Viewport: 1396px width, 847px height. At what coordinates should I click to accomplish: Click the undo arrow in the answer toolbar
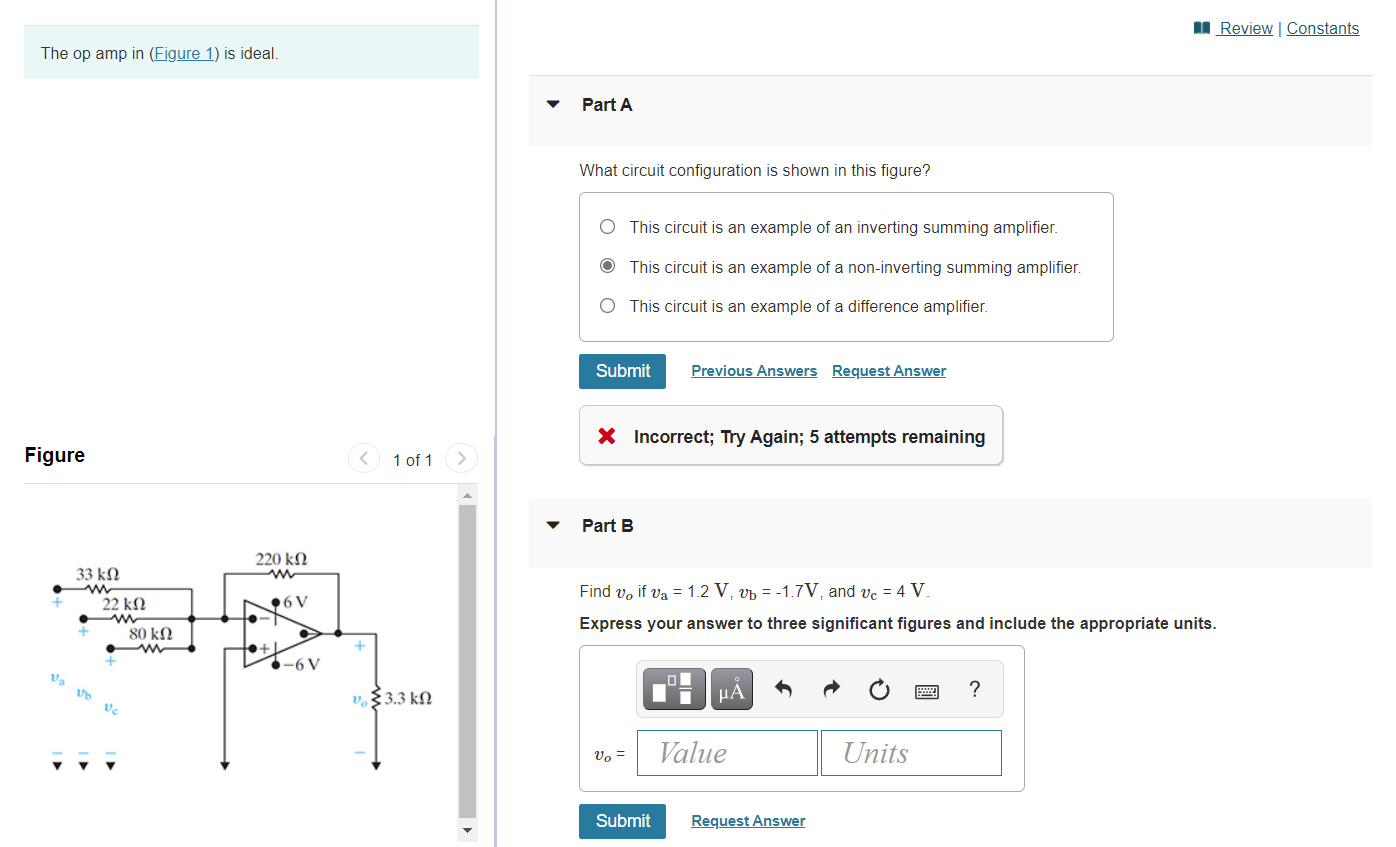783,688
